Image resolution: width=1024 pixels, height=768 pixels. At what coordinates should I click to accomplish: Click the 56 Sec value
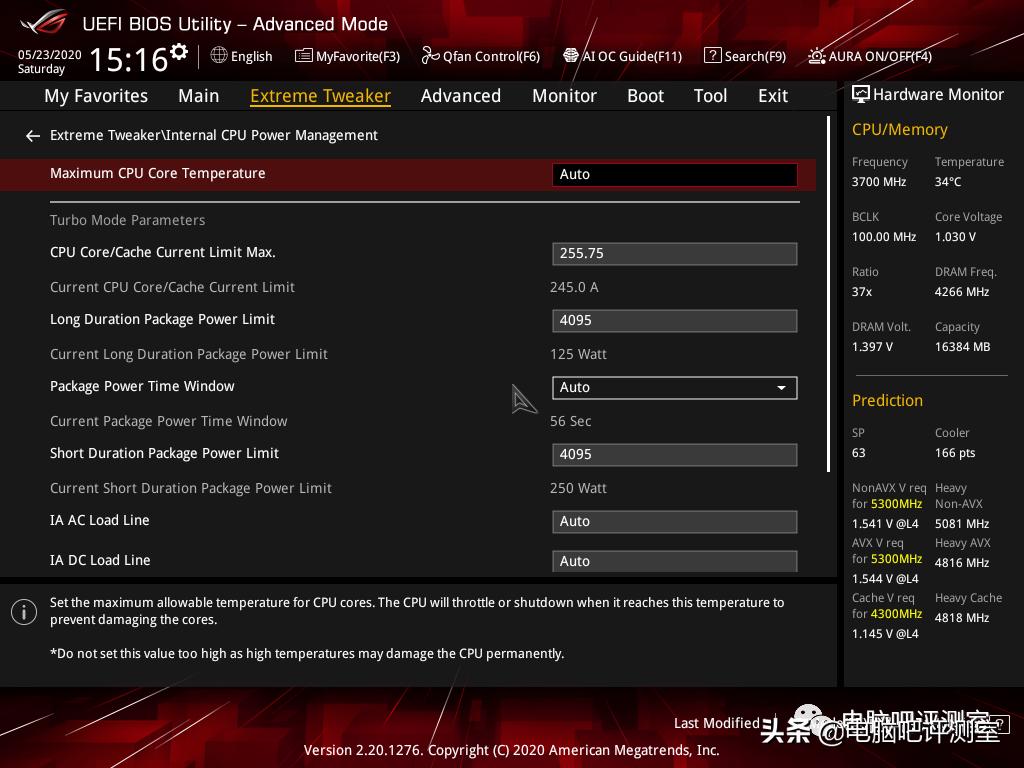click(x=570, y=421)
